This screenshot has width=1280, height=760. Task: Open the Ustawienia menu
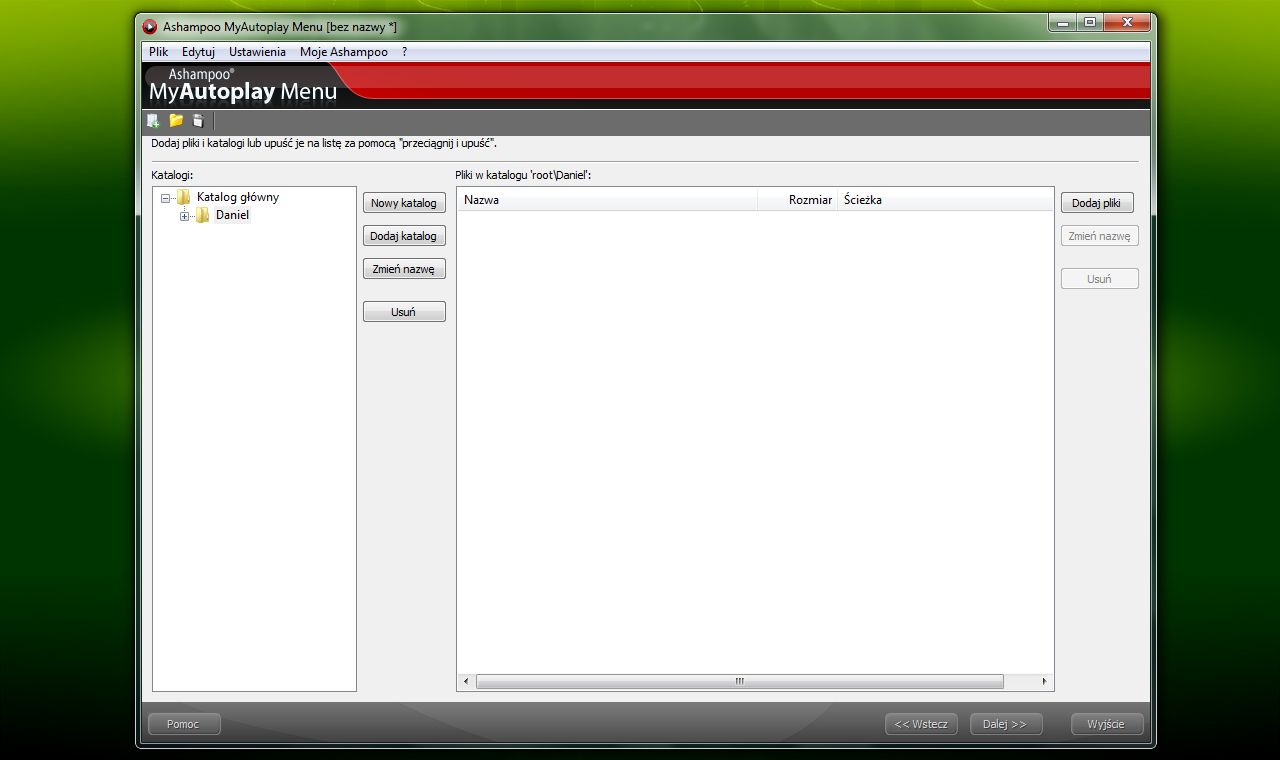point(257,52)
